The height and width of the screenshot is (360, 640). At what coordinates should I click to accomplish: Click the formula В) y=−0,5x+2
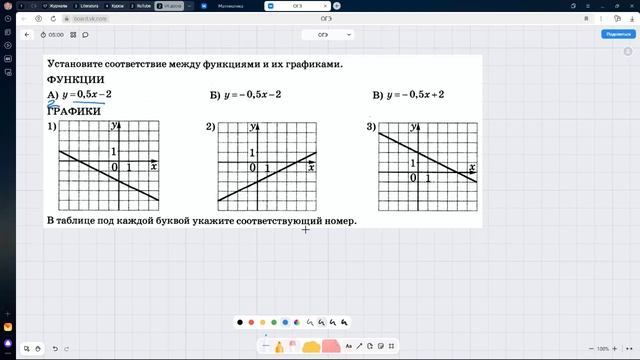point(408,95)
